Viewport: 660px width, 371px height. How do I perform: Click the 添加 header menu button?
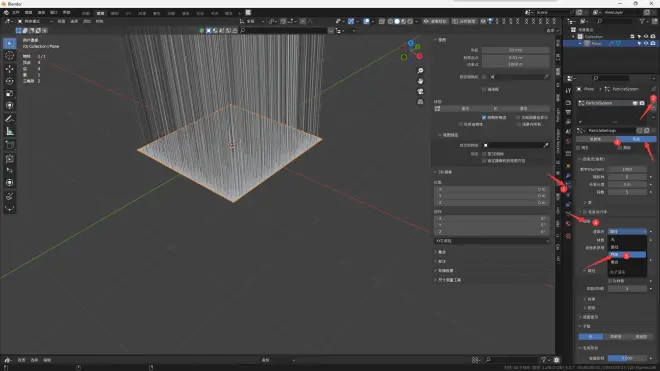click(87, 21)
